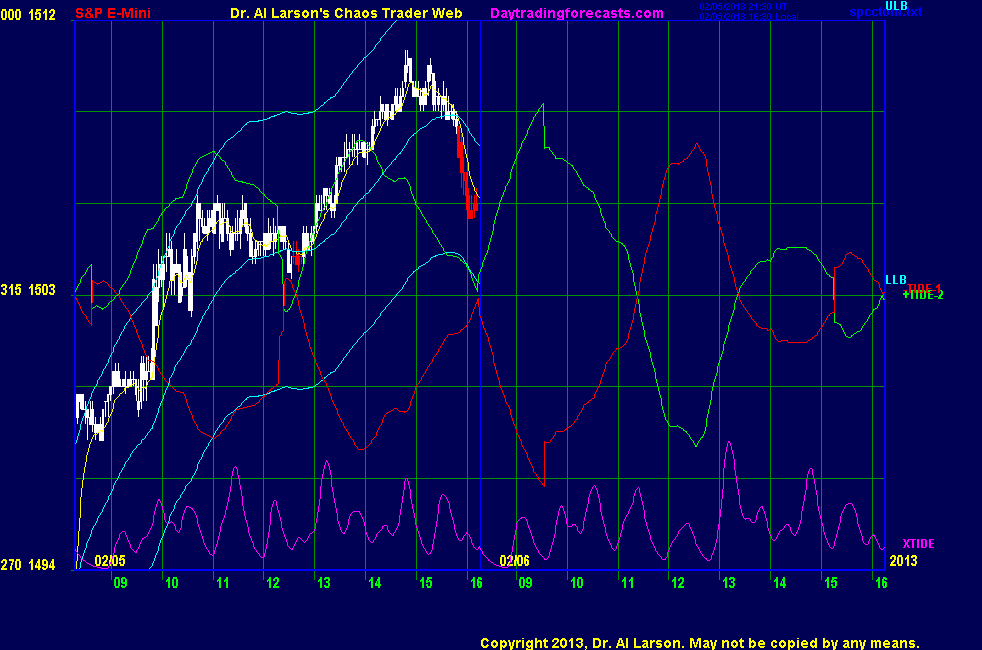The image size is (982, 650).
Task: Click the red TIDE 1 legend label
Action: 924,287
